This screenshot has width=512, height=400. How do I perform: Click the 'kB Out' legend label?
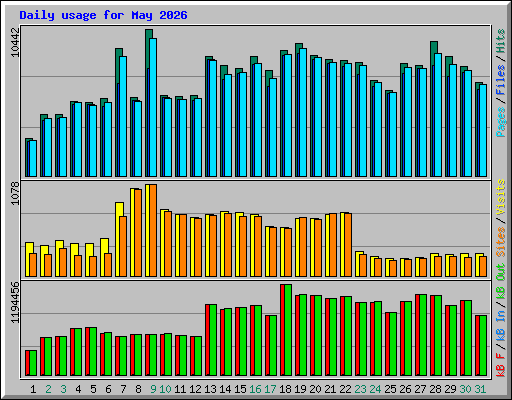[x=501, y=281]
